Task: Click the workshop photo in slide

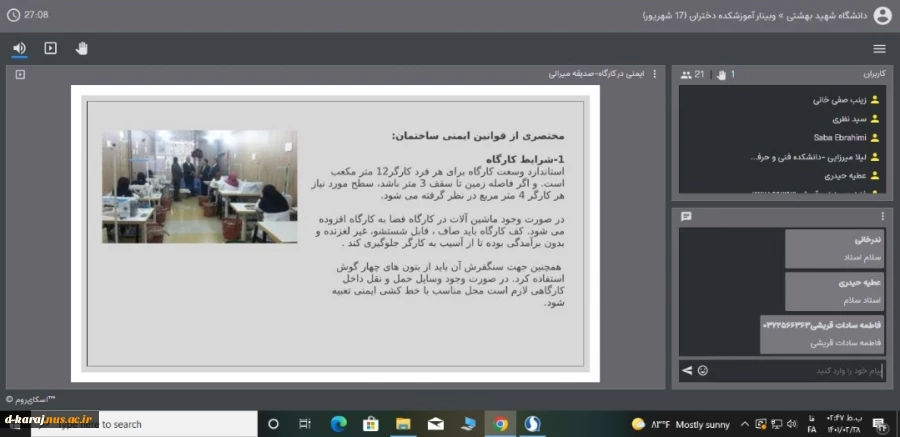Action: pyautogui.click(x=199, y=186)
